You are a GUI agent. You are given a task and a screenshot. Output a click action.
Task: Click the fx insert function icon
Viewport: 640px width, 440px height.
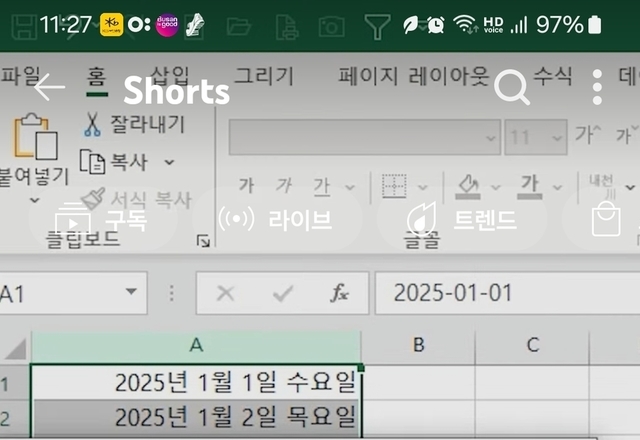pyautogui.click(x=340, y=293)
